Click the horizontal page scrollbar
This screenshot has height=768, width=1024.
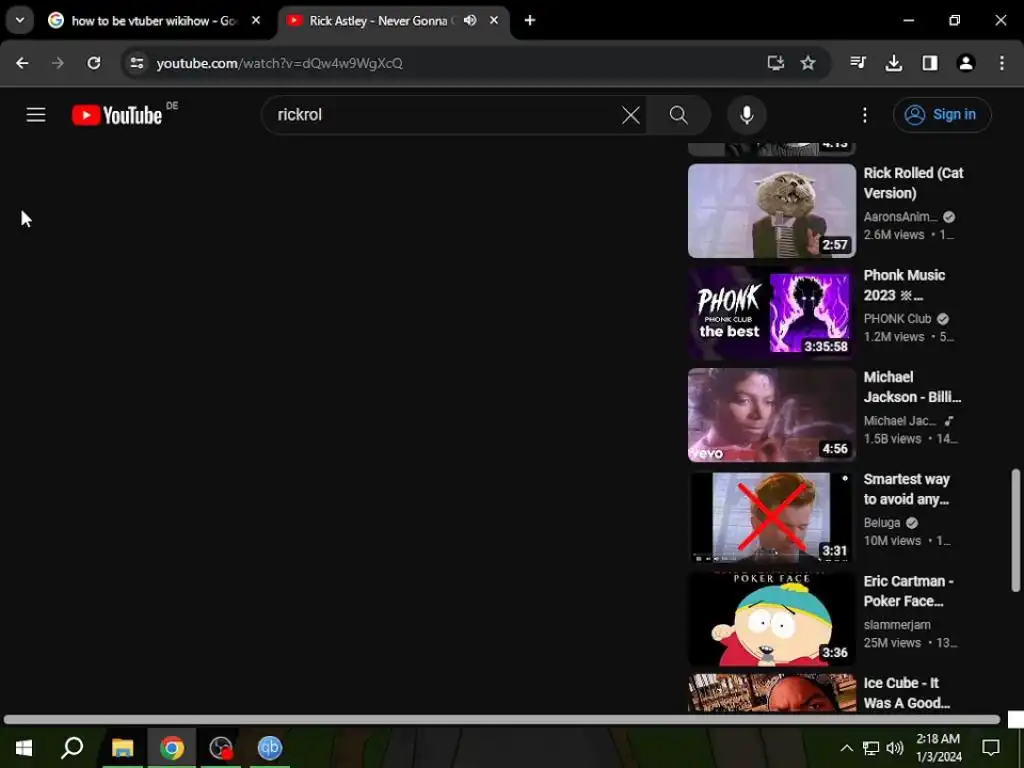502,720
